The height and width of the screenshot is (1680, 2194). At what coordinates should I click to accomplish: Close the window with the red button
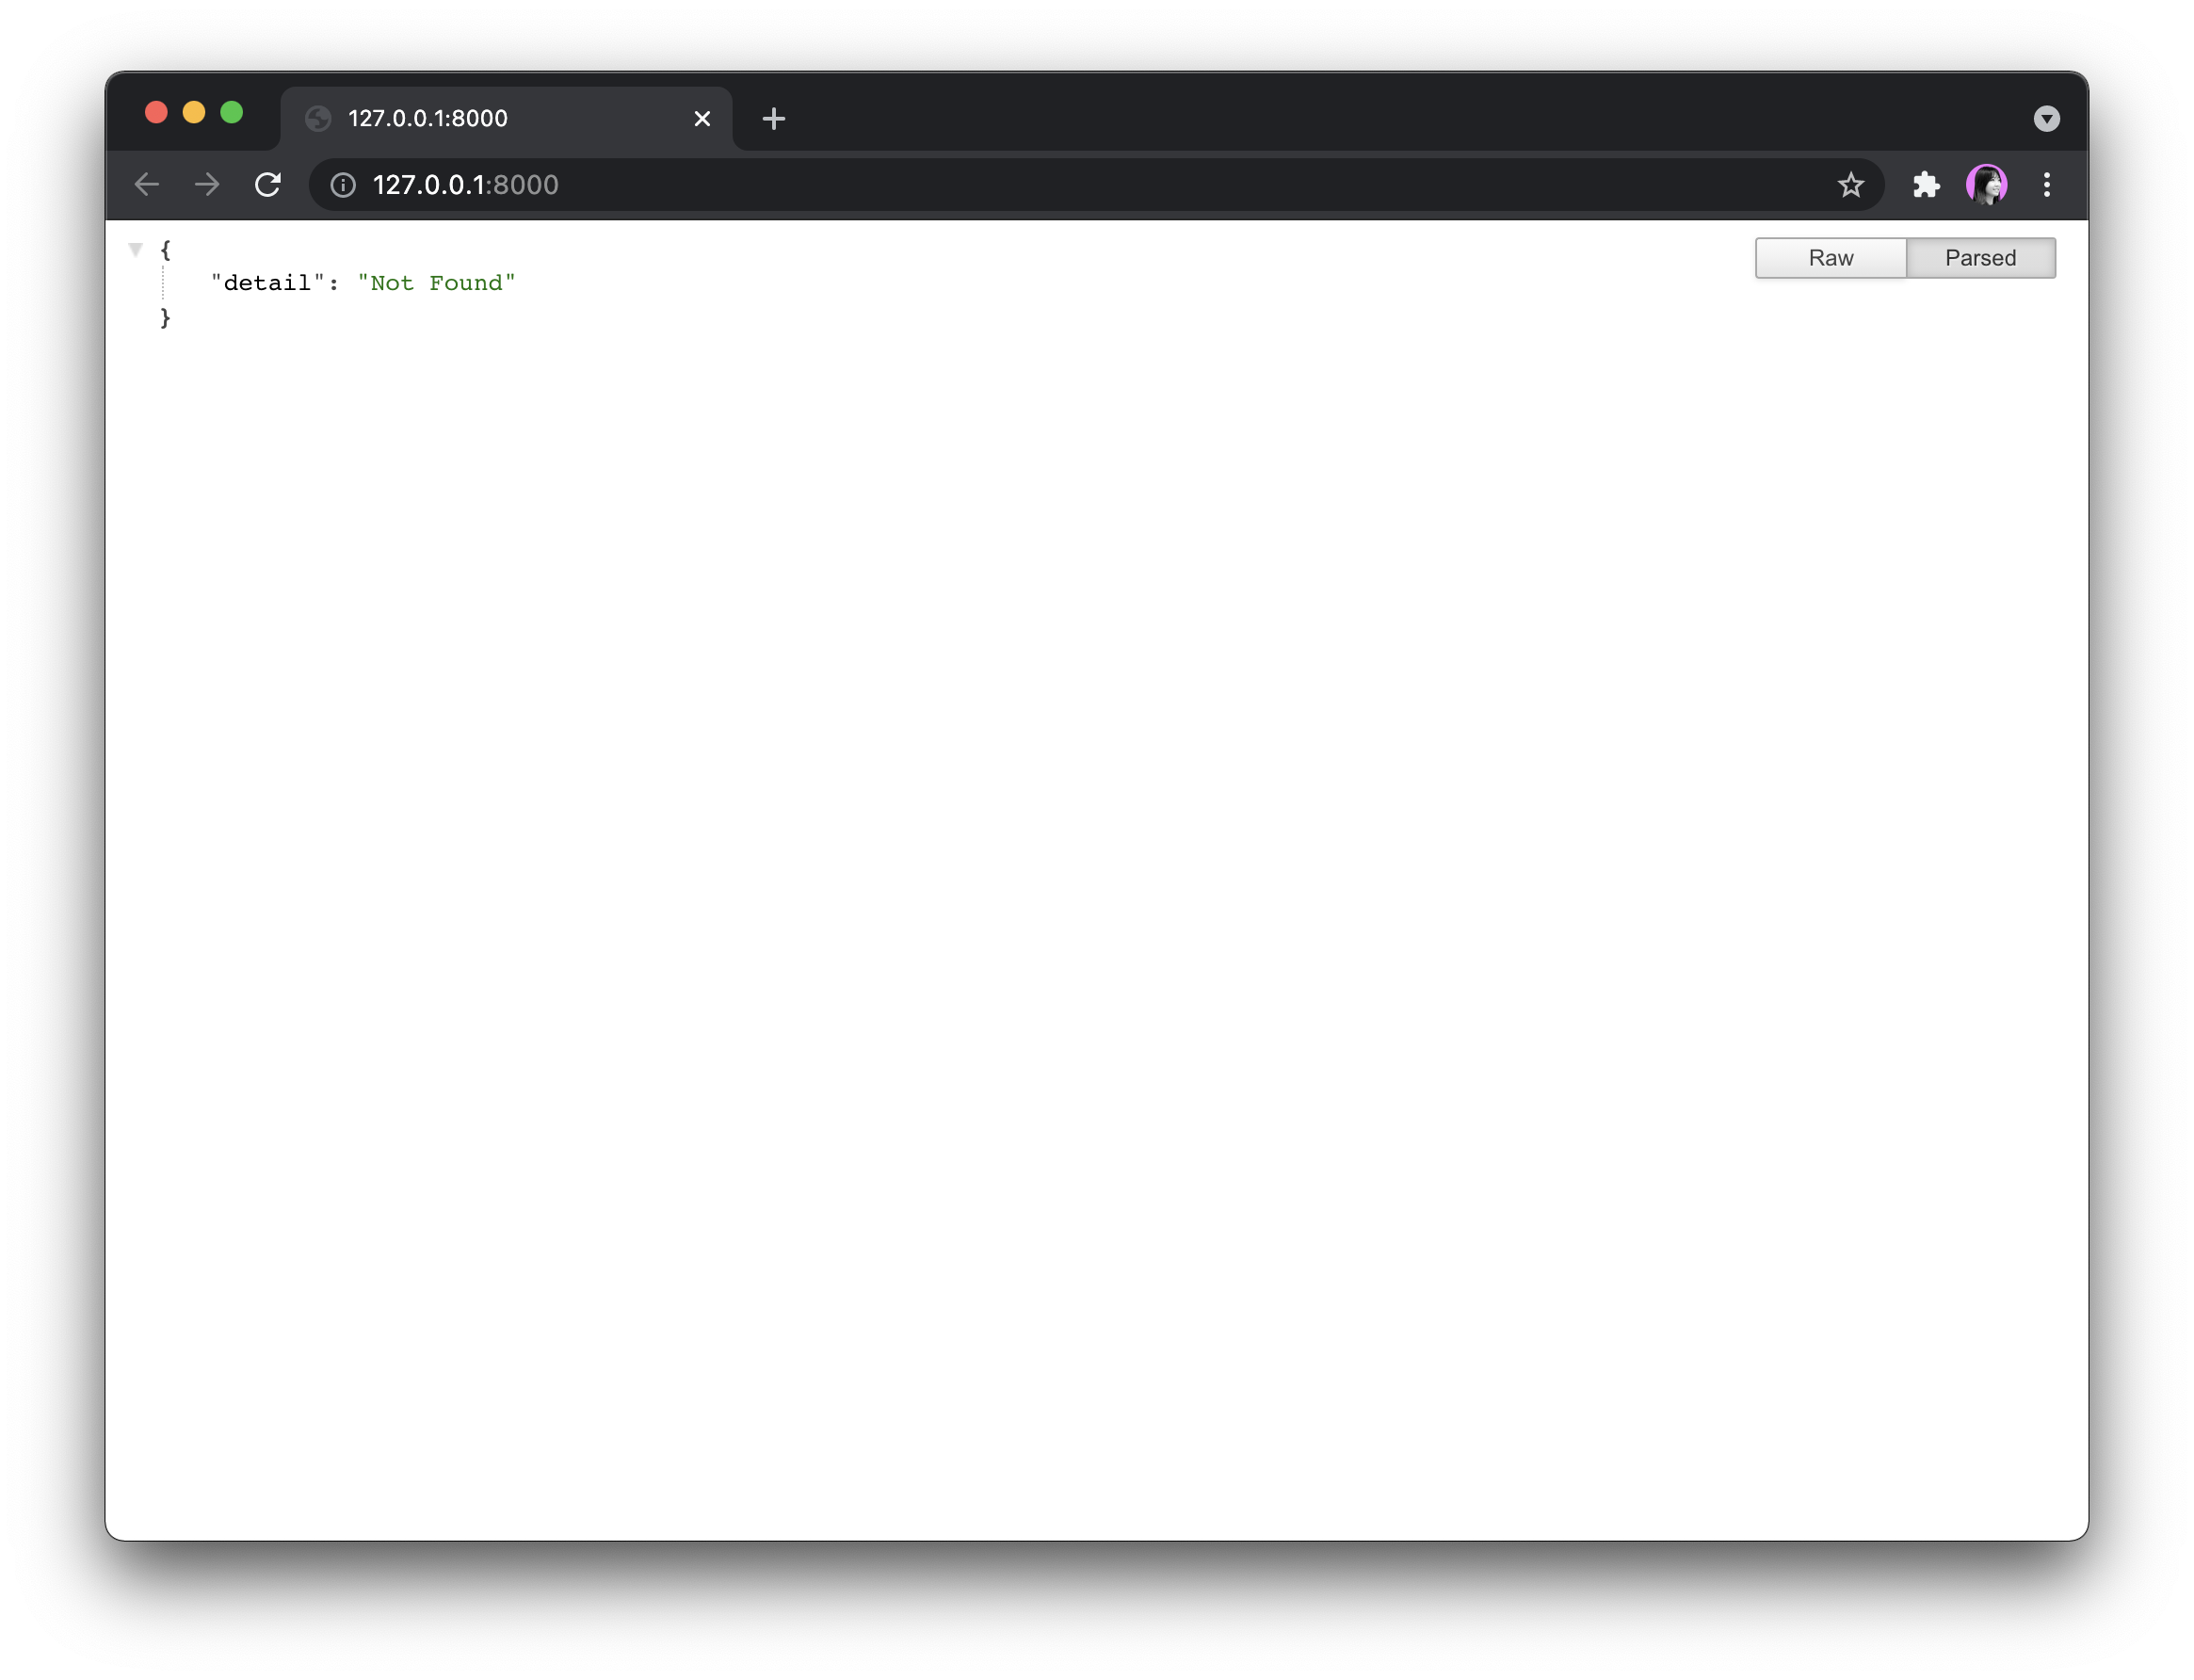[156, 112]
